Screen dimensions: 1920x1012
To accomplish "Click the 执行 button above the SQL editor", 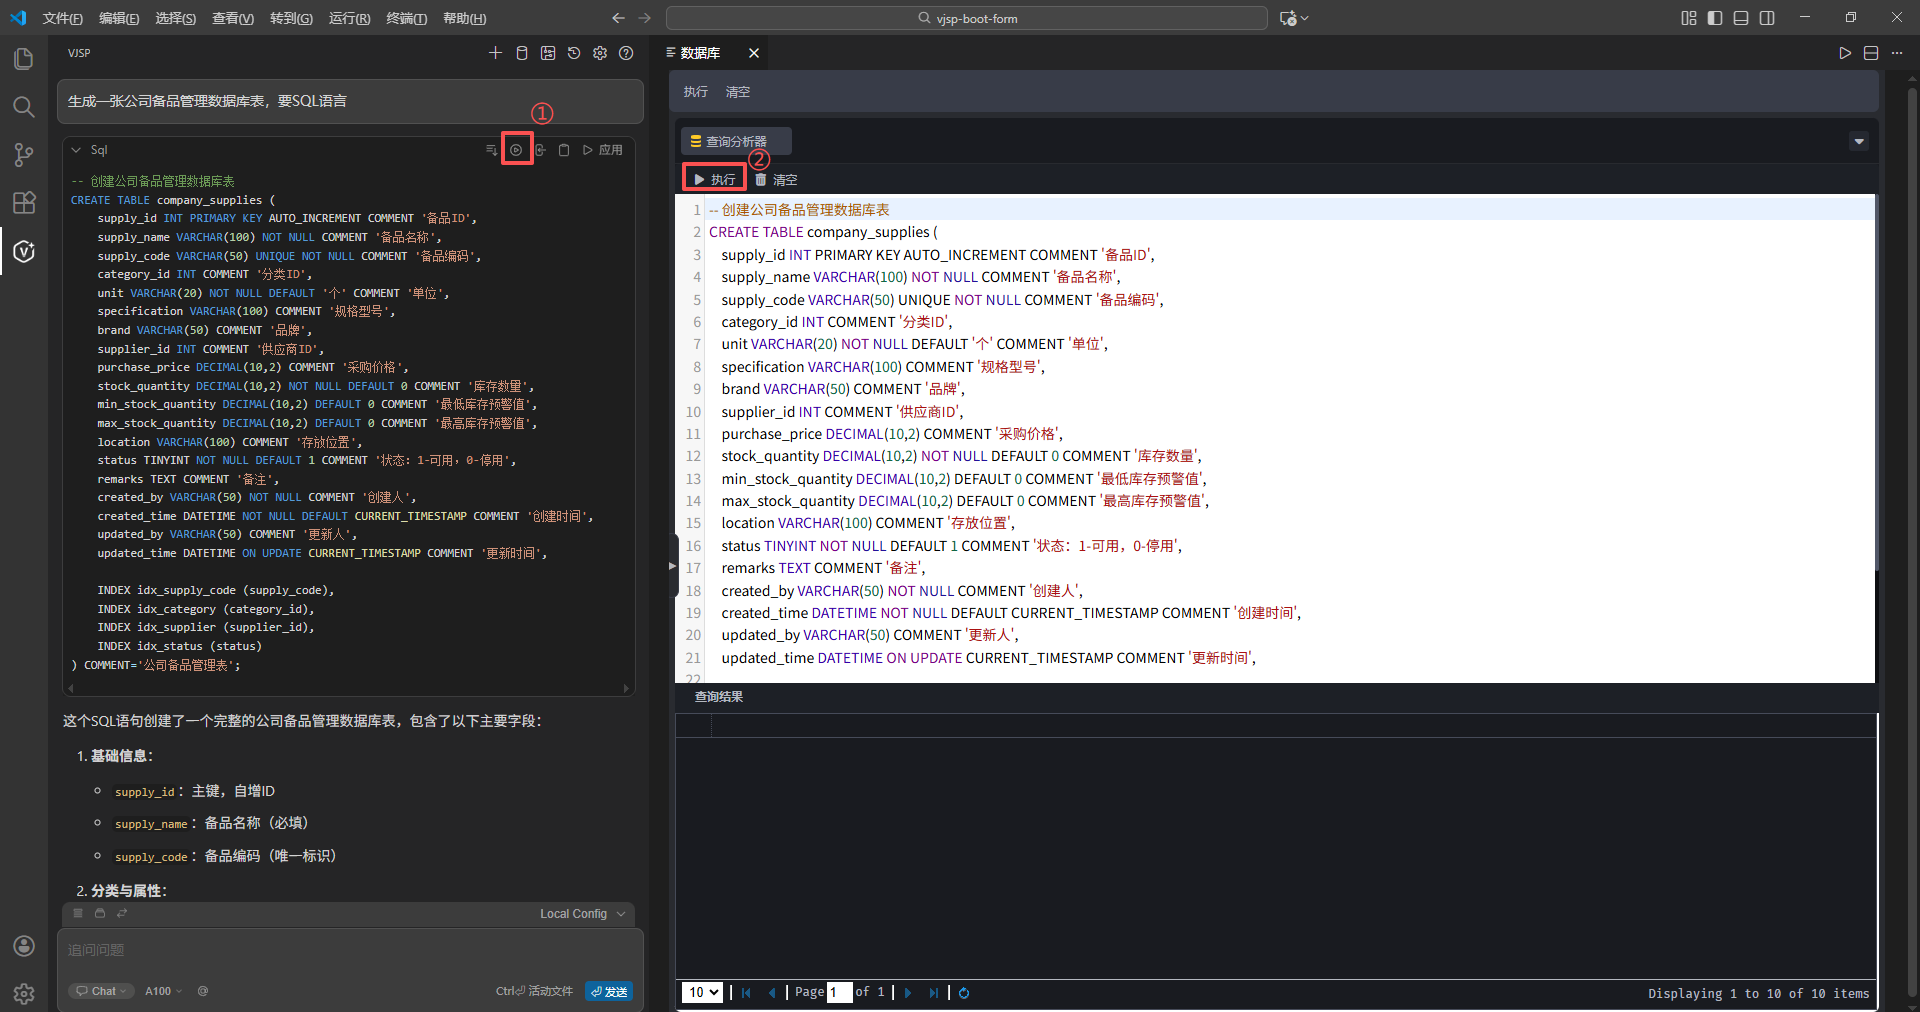I will [715, 179].
